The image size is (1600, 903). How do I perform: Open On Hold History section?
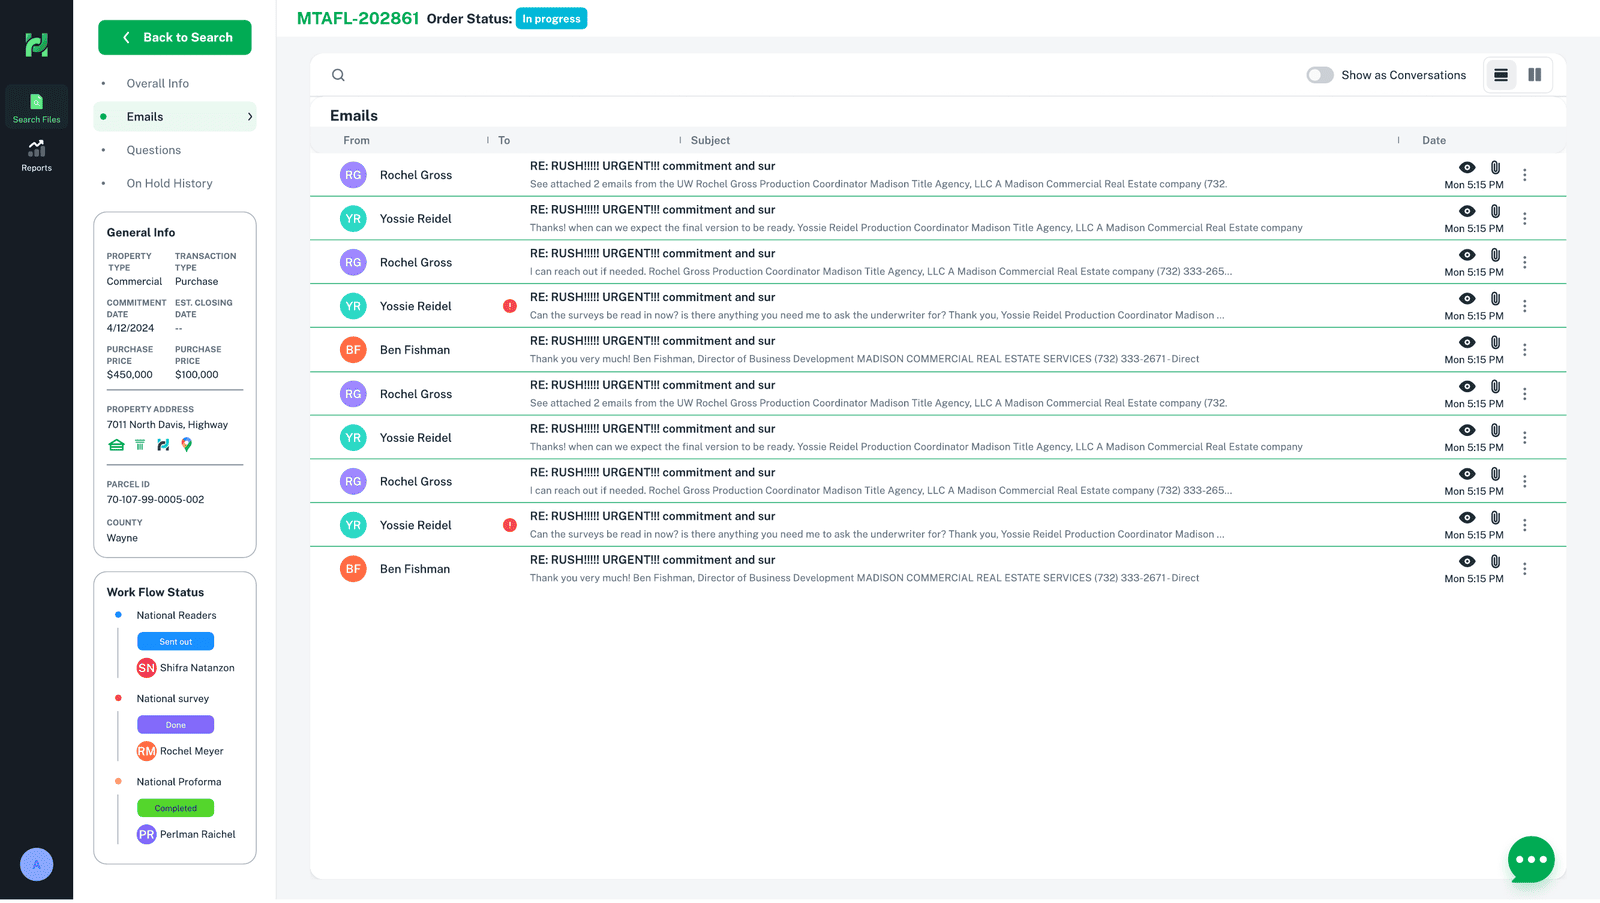(169, 184)
